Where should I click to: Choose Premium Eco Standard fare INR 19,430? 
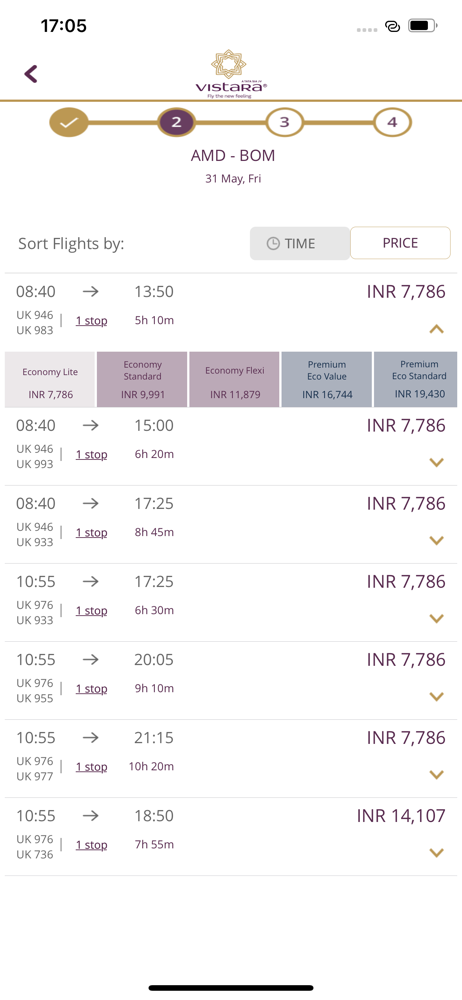click(x=415, y=379)
